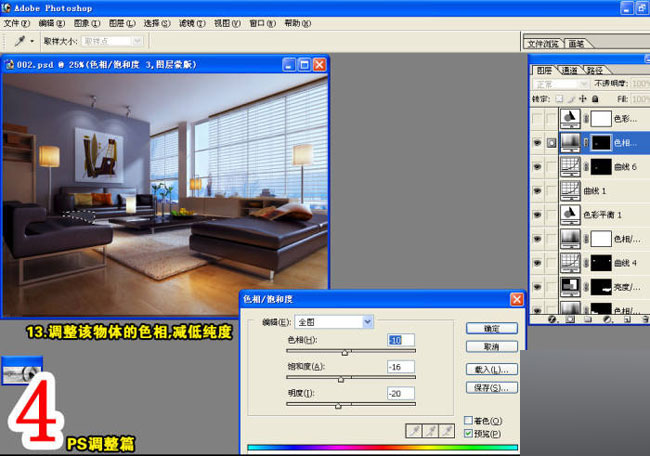
Task: Select the layer mask of 曲线 4
Action: pyautogui.click(x=601, y=263)
